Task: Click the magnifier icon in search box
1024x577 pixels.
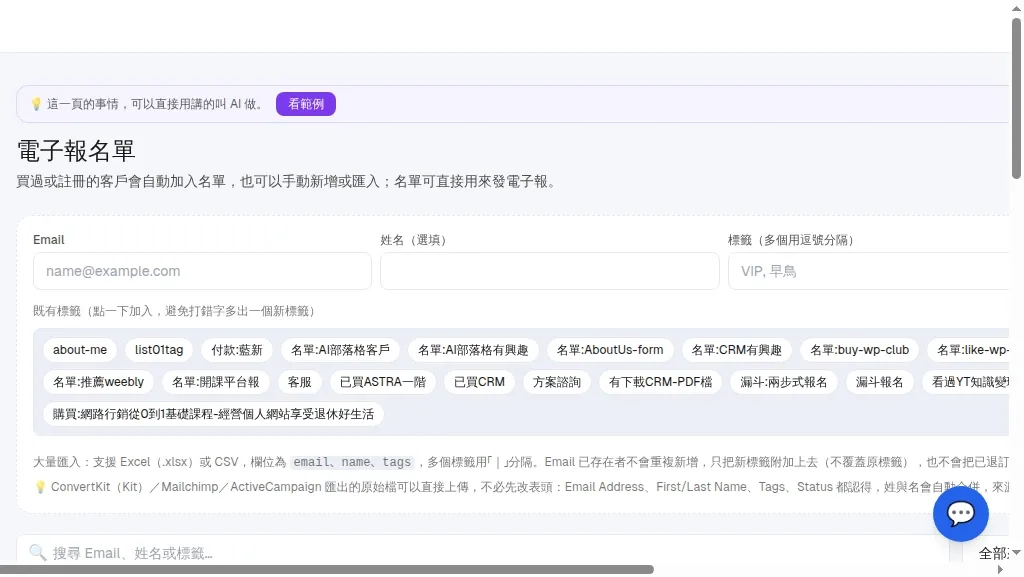Action: (x=37, y=553)
